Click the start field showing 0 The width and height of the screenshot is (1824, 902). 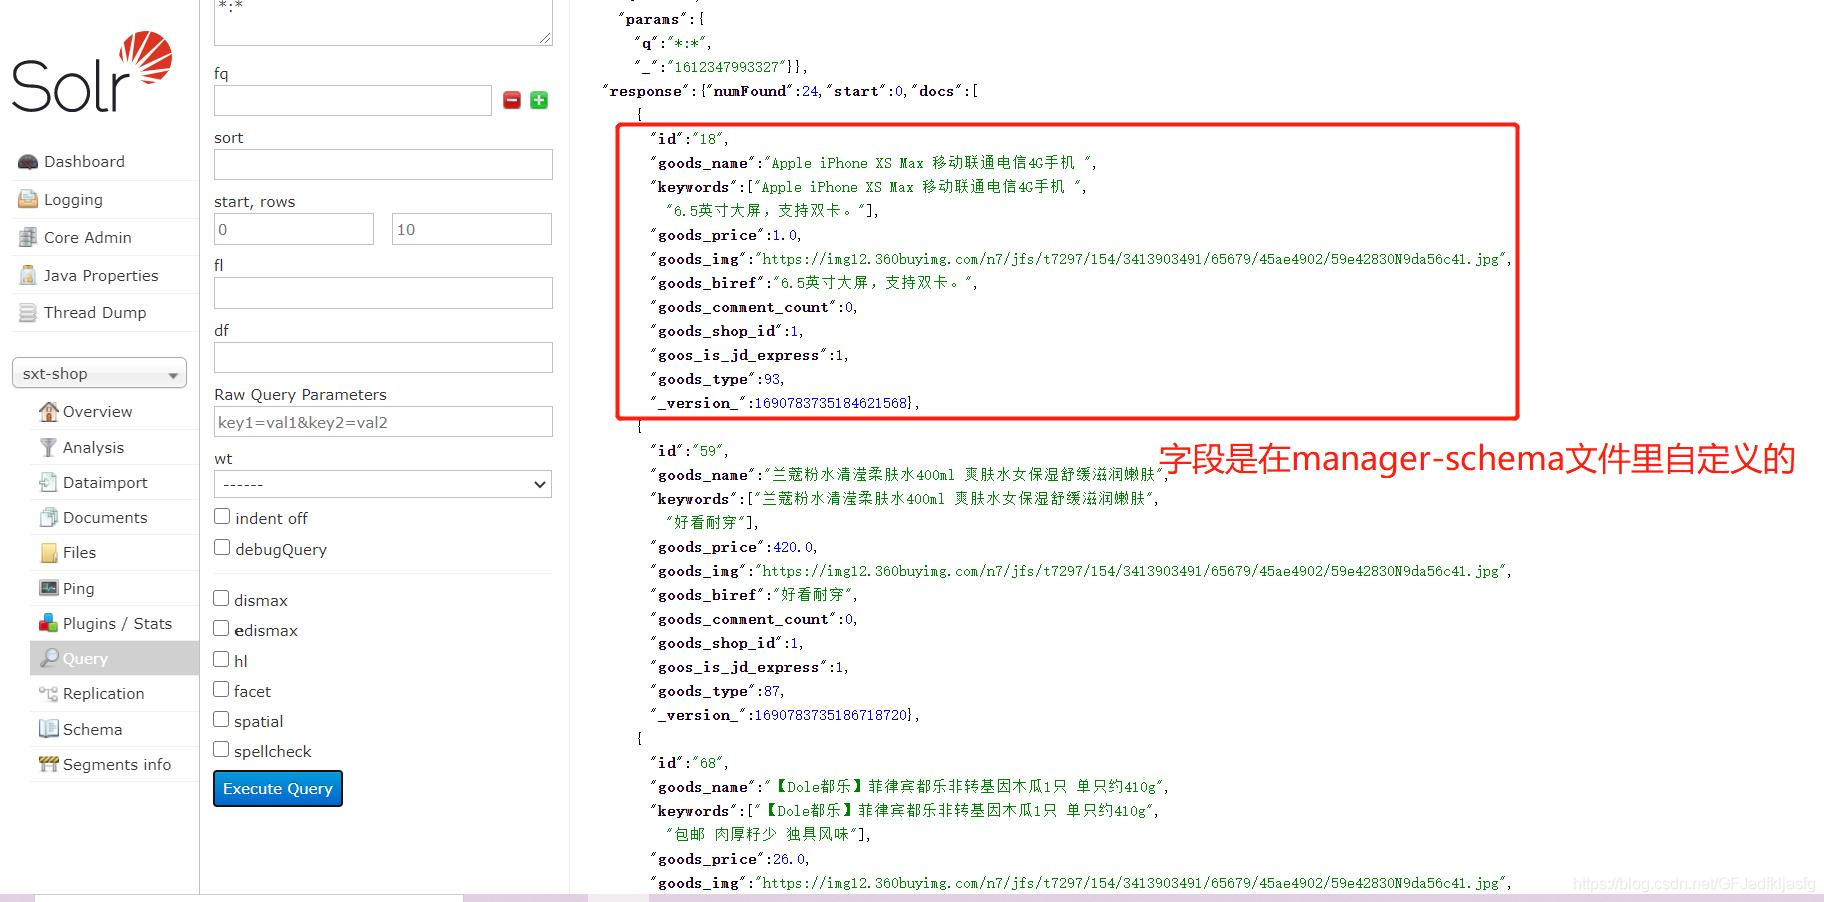[x=294, y=229]
